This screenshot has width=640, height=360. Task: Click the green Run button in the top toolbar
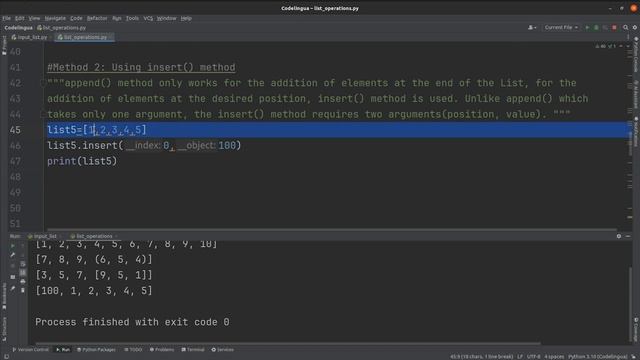pos(587,27)
